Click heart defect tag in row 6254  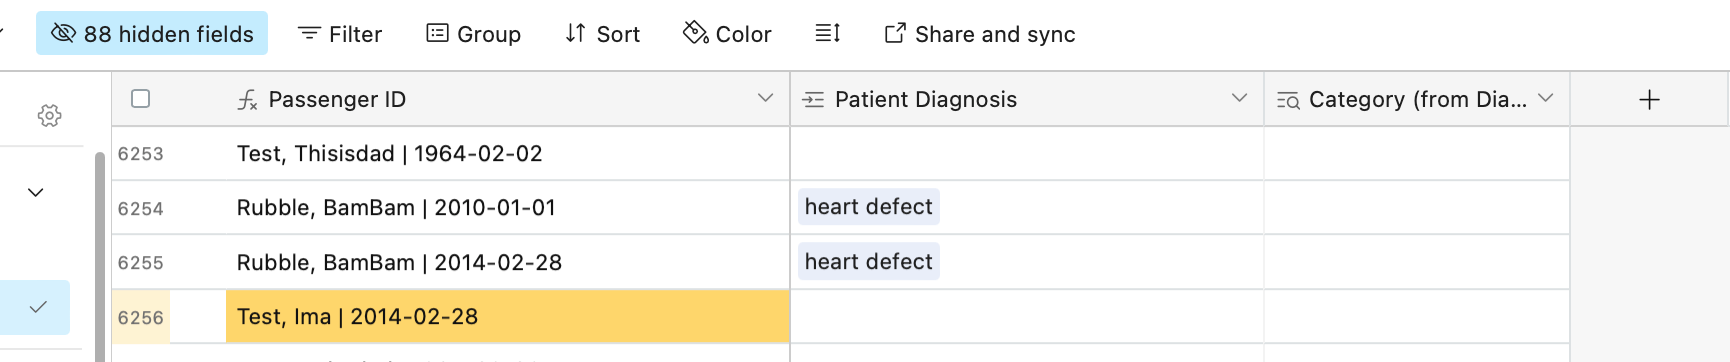click(868, 207)
